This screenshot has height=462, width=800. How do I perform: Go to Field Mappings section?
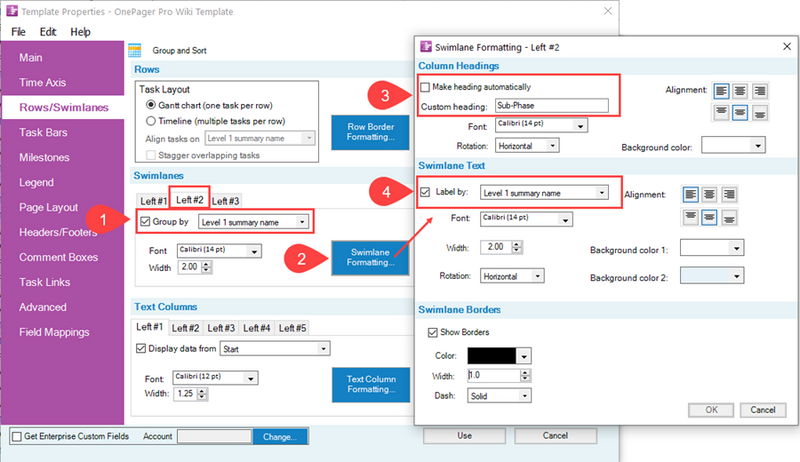pyautogui.click(x=54, y=332)
